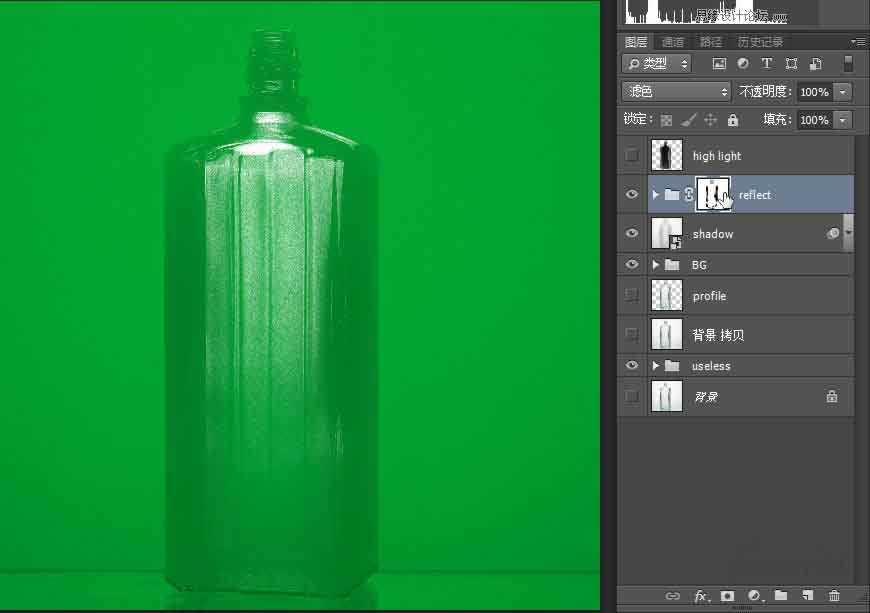Create a new adjustment layer

(x=755, y=596)
